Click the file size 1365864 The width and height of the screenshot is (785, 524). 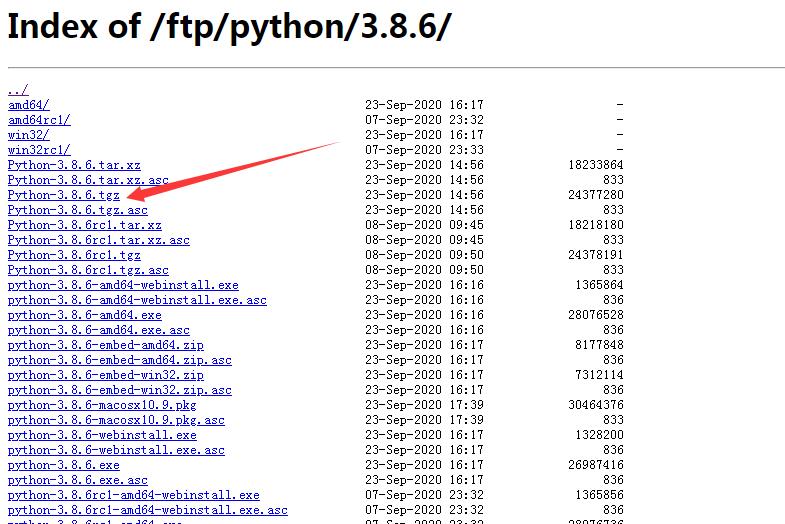tap(599, 285)
